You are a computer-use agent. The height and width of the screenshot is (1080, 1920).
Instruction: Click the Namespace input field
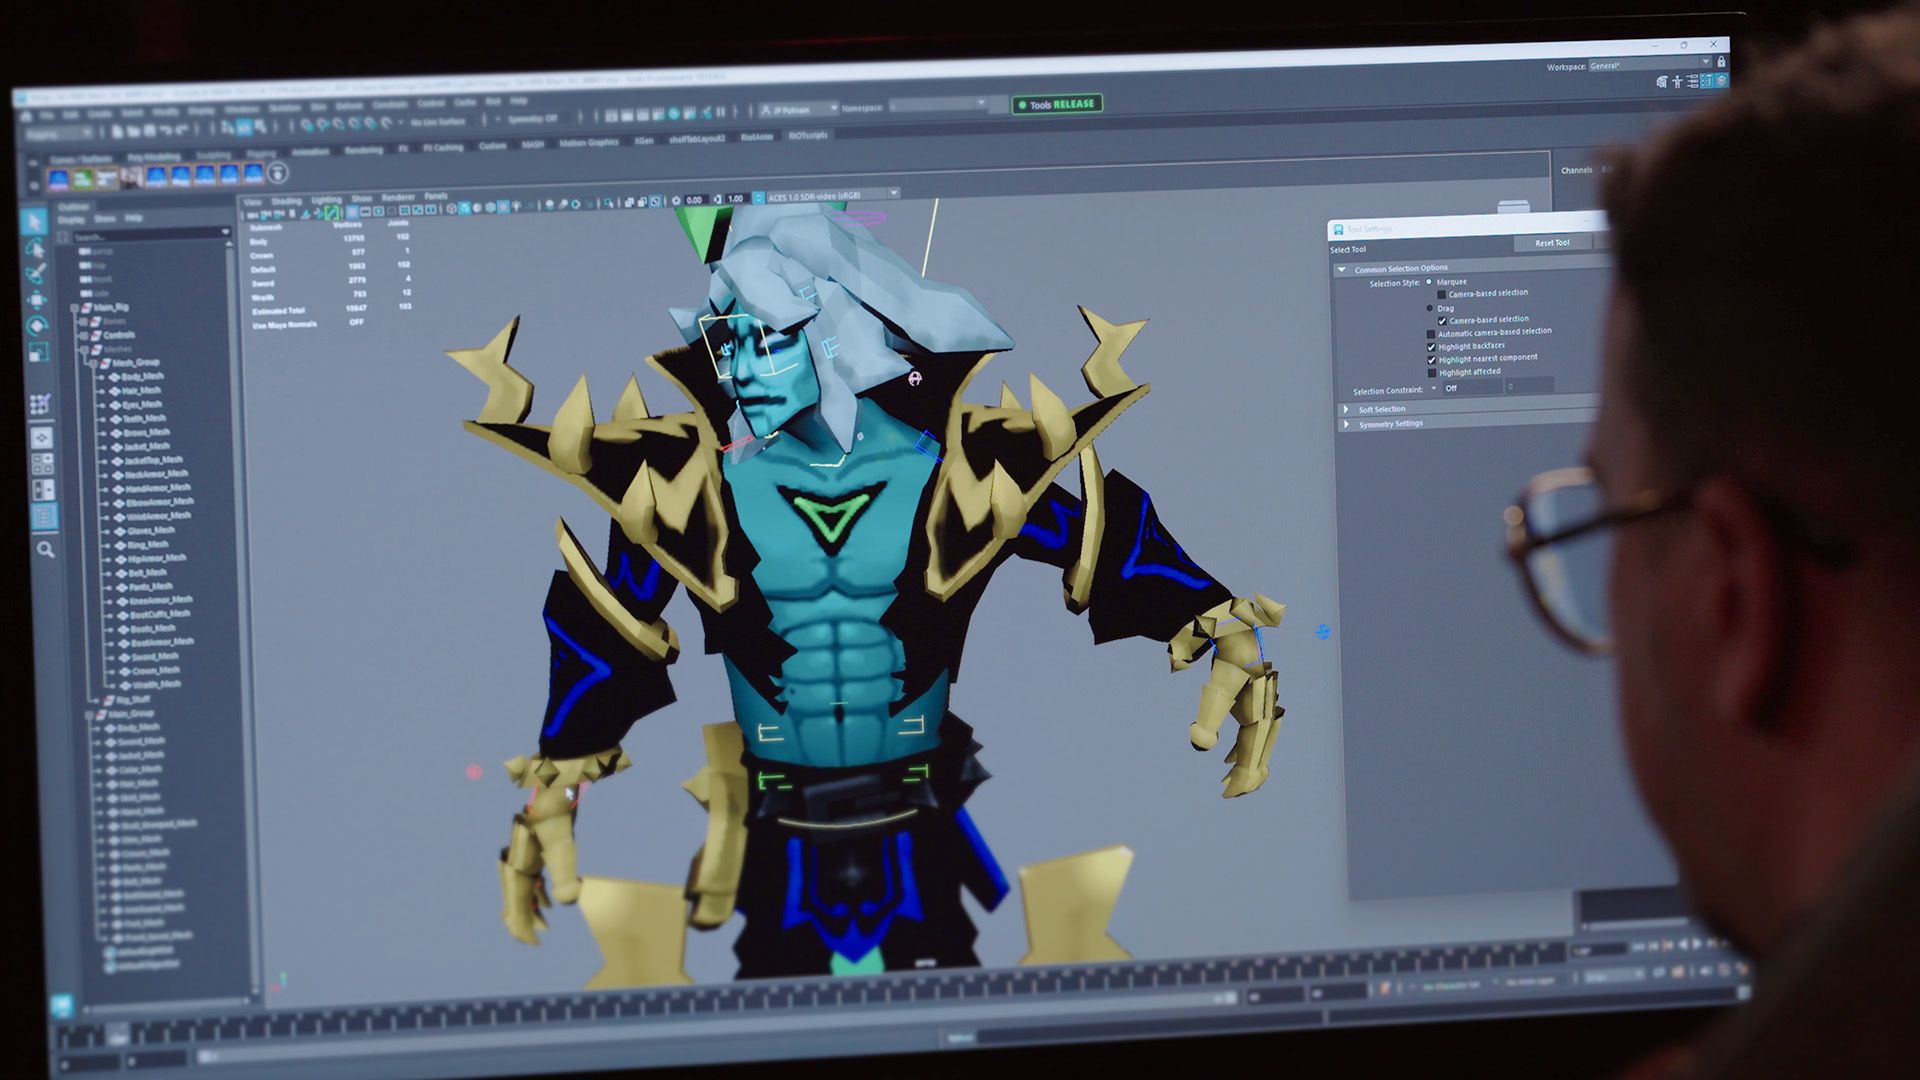coord(936,104)
